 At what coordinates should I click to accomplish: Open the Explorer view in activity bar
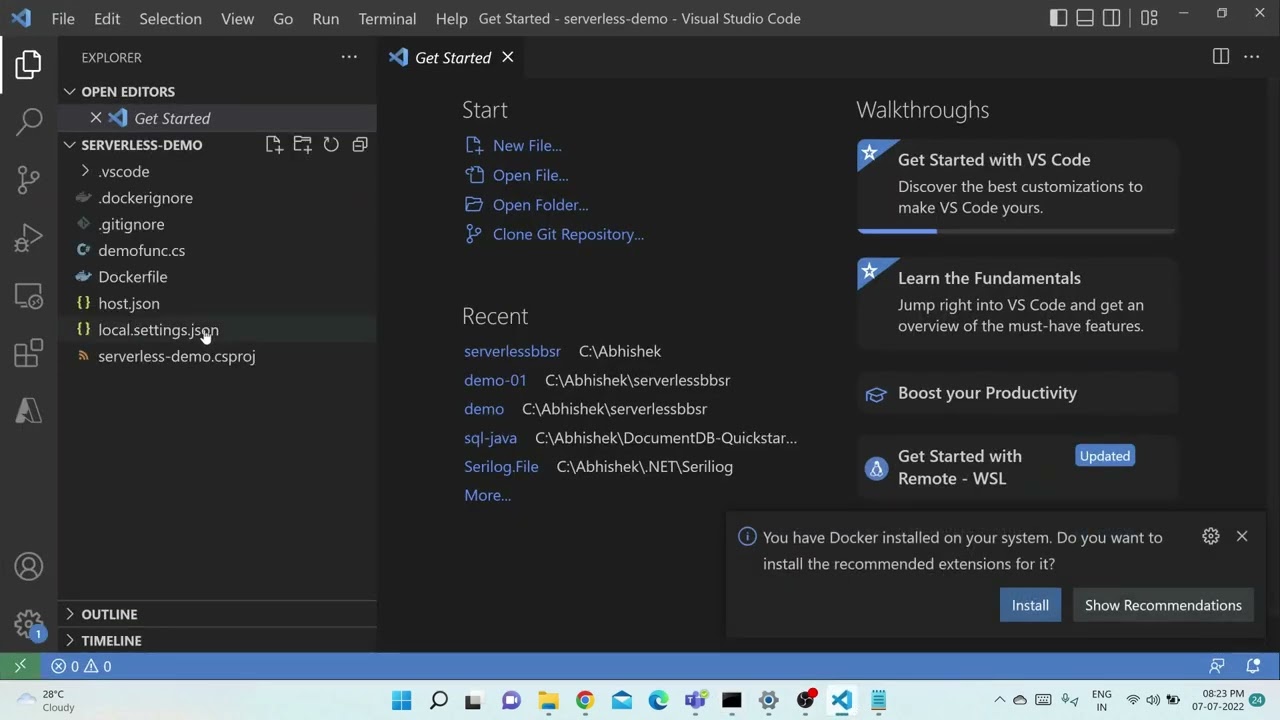[x=29, y=66]
